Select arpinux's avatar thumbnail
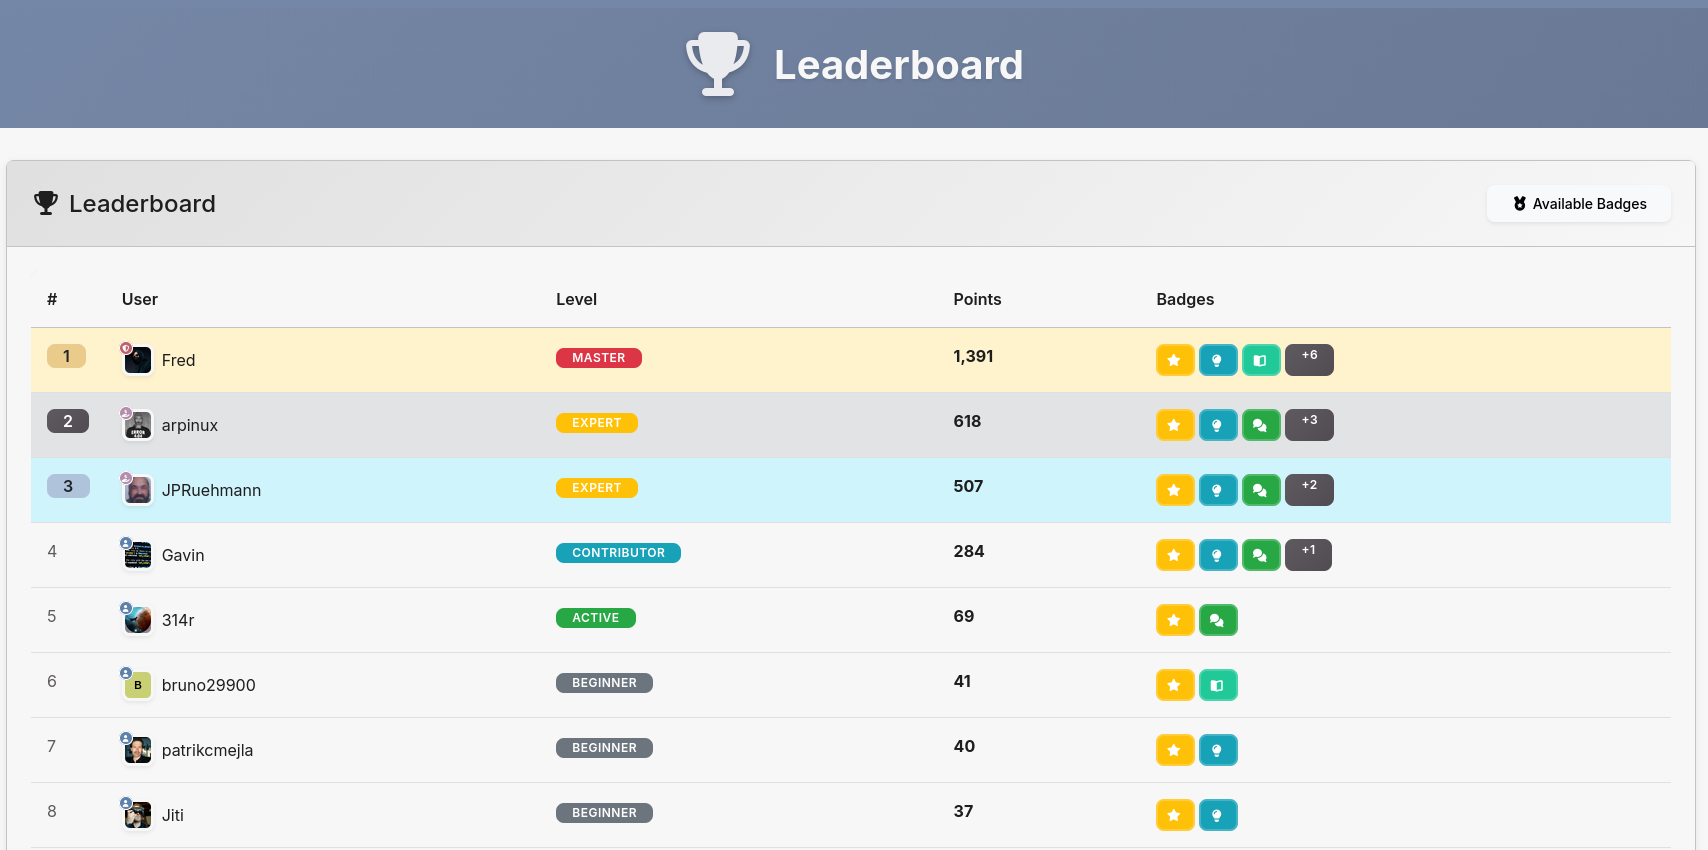Screen dimensions: 1708x850 [138, 426]
